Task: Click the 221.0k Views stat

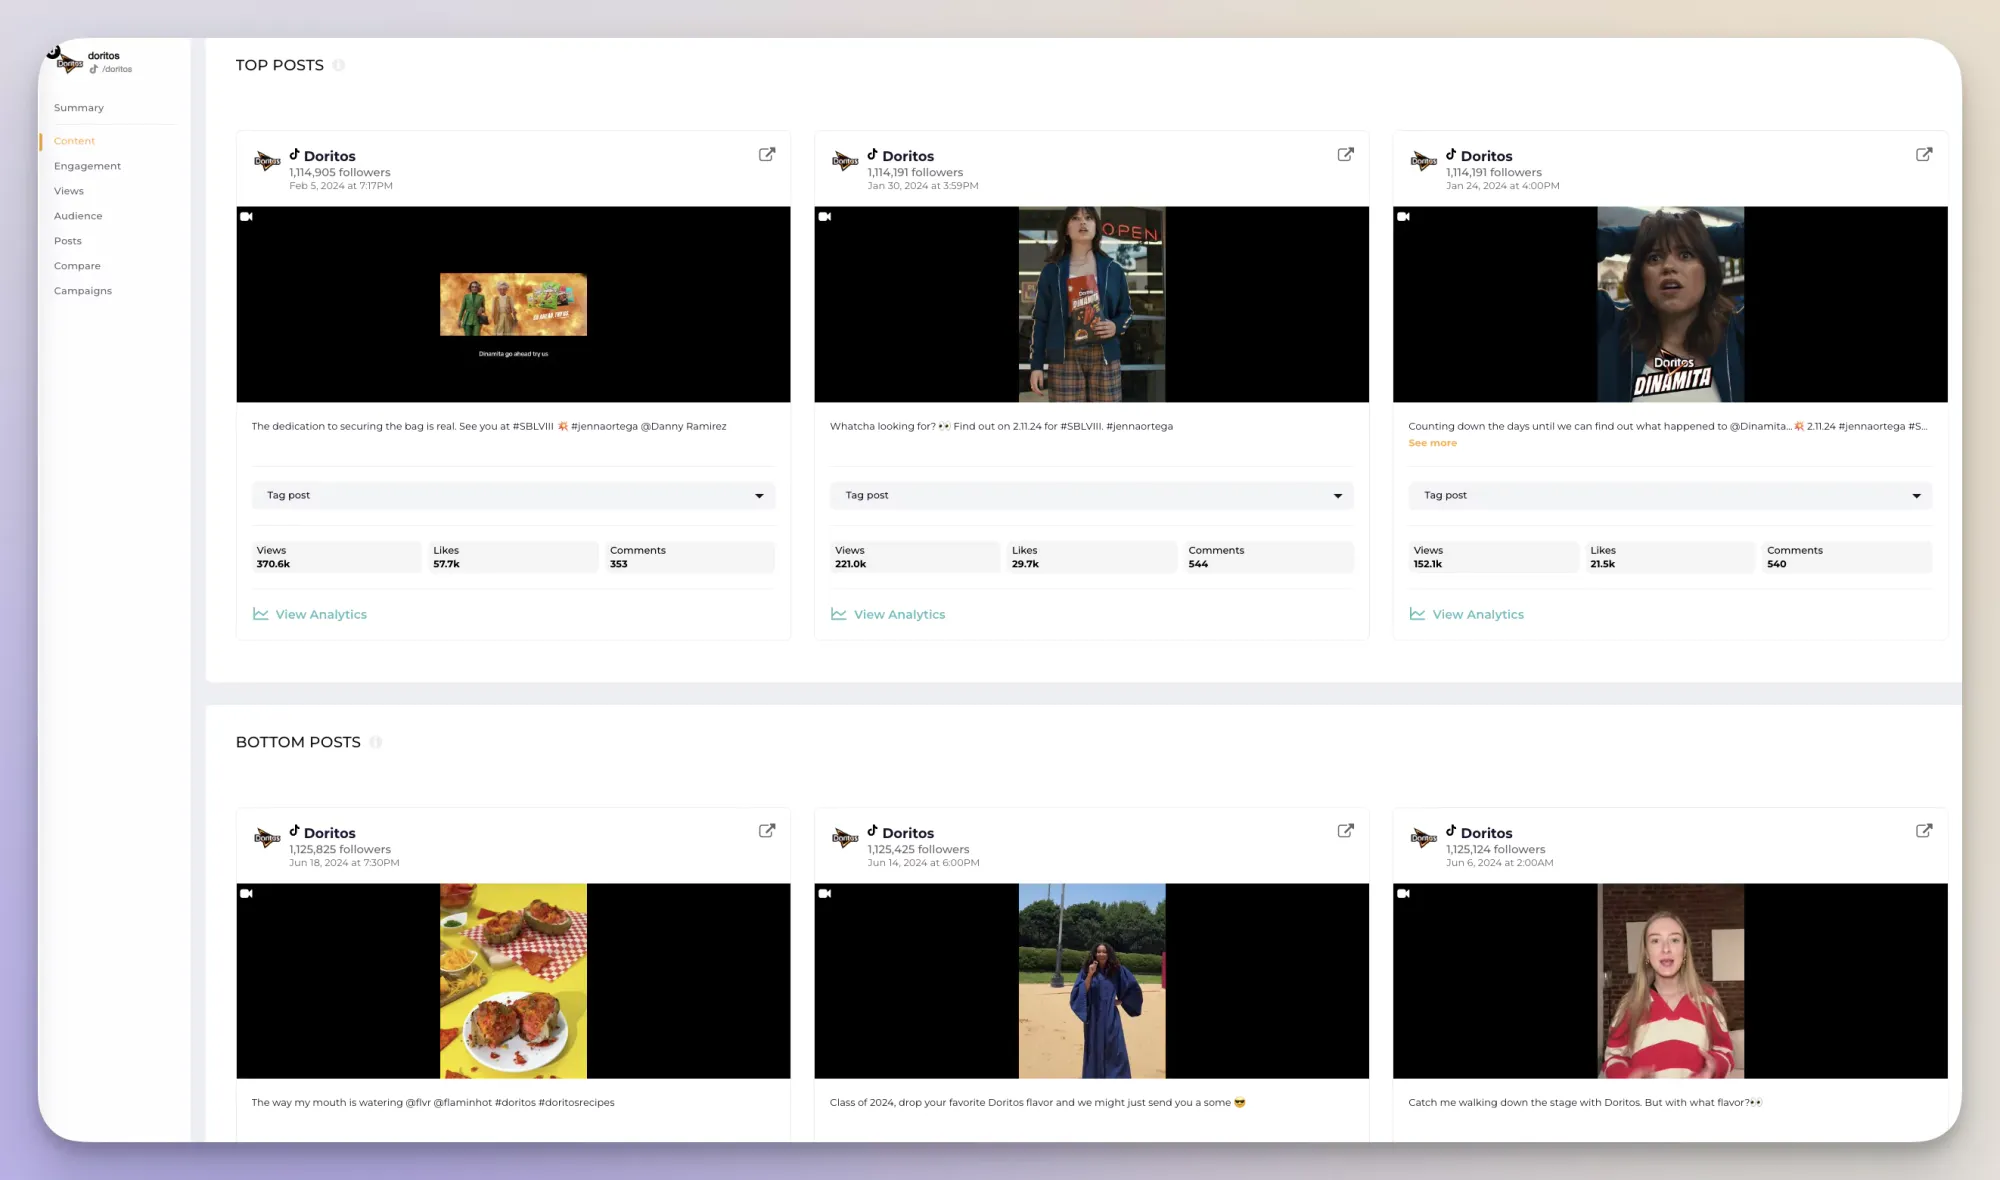Action: coord(915,557)
